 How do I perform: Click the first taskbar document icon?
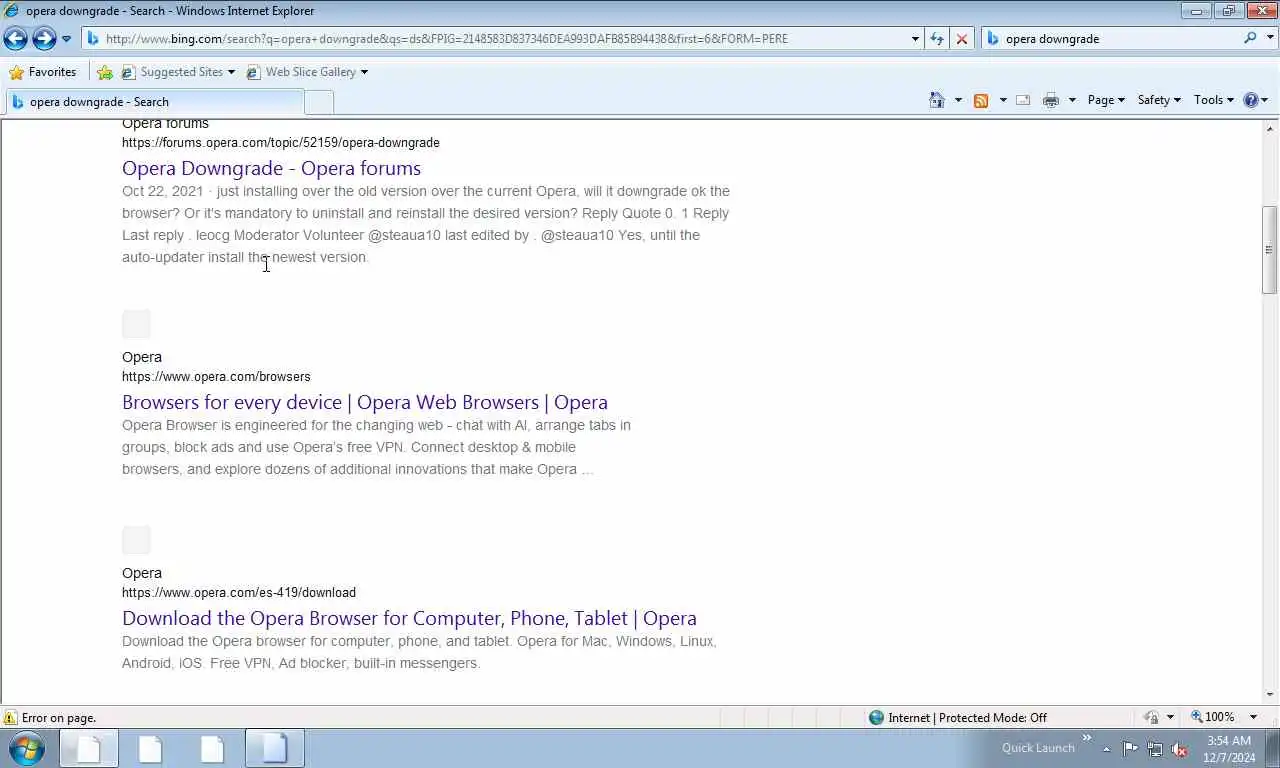[x=88, y=748]
